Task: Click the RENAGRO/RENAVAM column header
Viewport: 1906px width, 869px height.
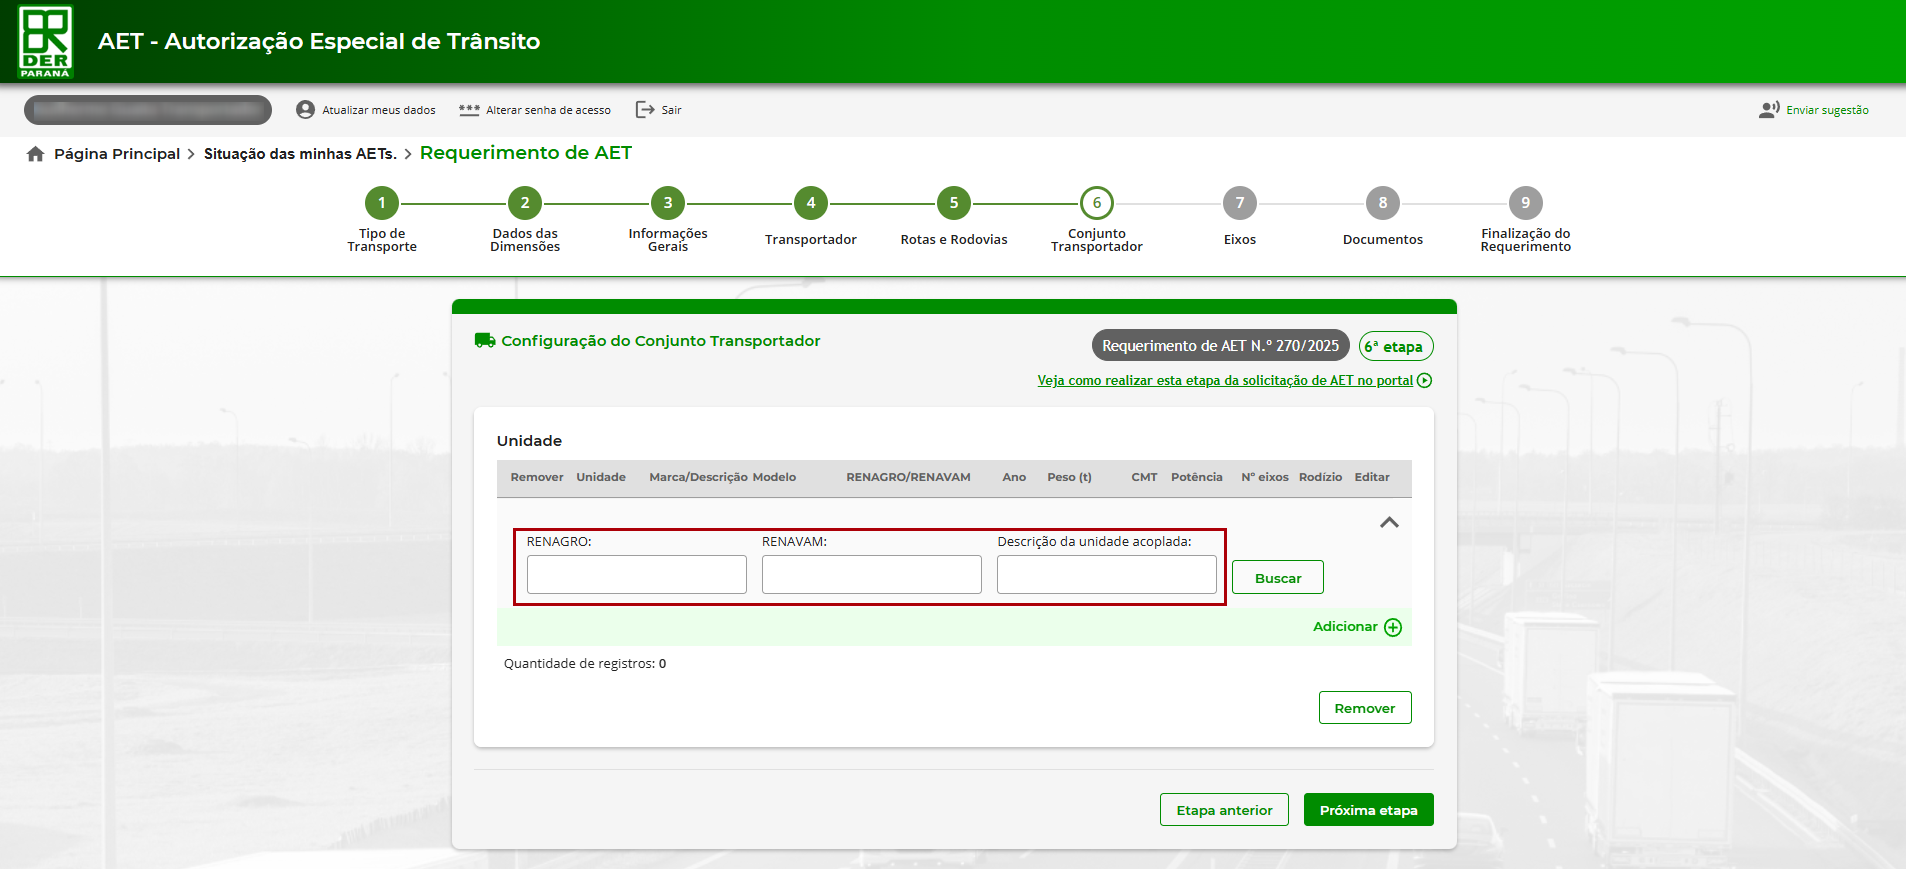Action: [908, 478]
